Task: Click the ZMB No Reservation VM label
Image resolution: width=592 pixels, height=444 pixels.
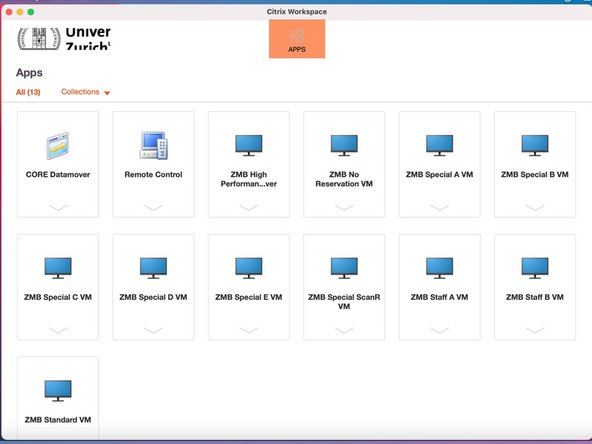Action: click(344, 179)
